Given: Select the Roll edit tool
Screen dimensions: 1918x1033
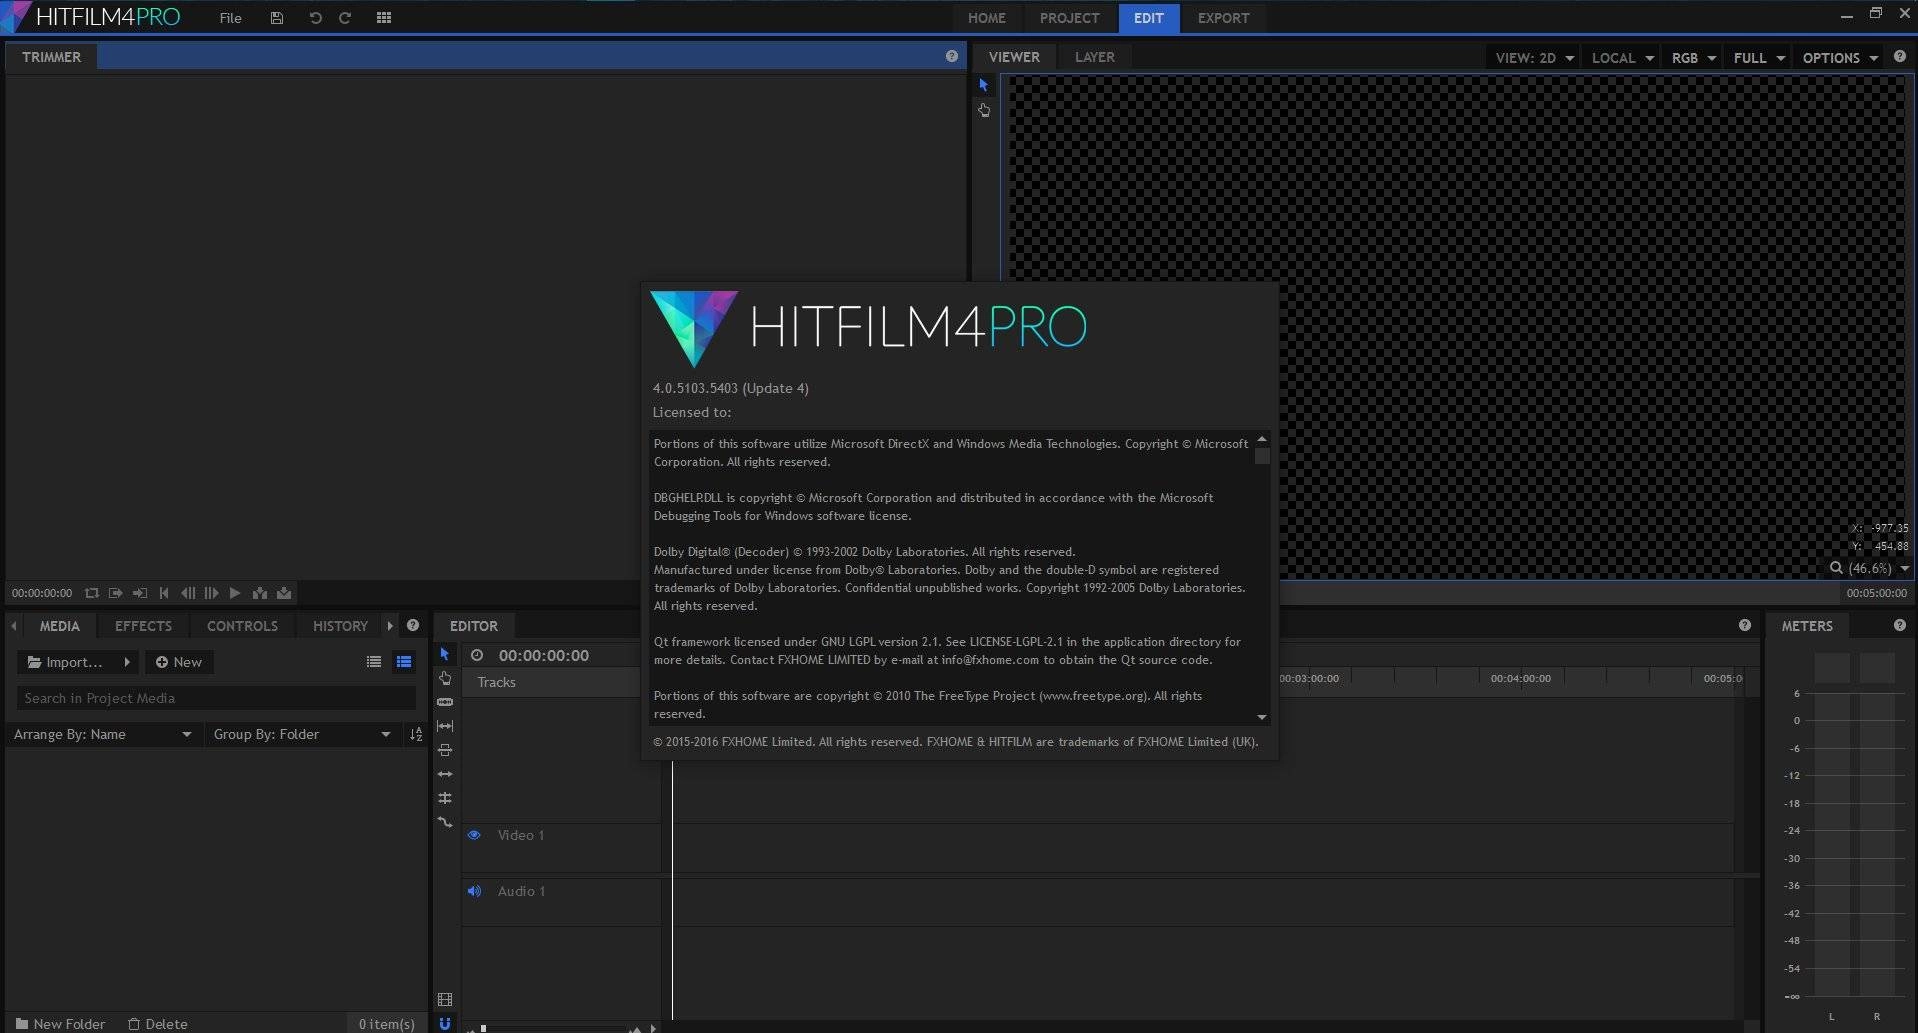Looking at the screenshot, I should (x=445, y=798).
